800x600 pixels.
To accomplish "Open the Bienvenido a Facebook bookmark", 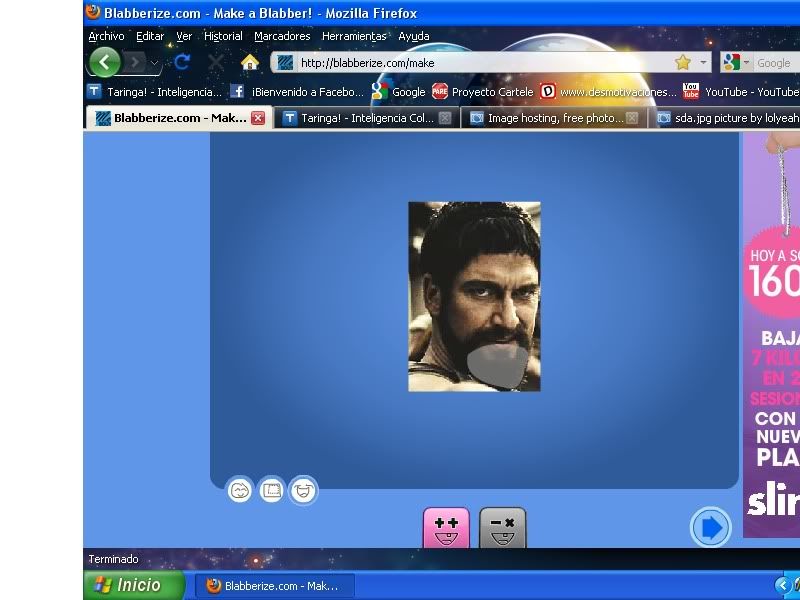I will tap(297, 92).
